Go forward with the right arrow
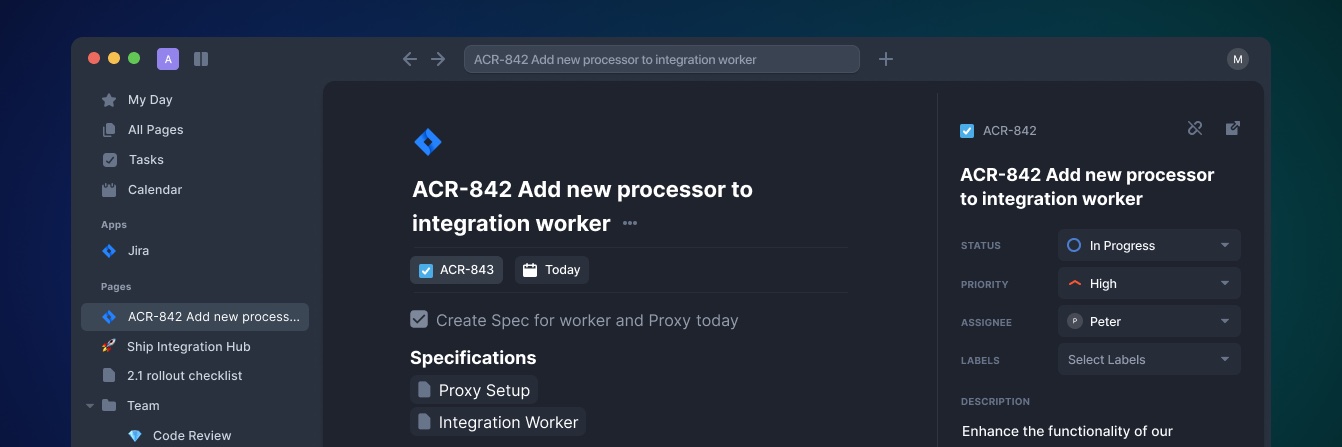Screen dimensions: 1342x447 (x=438, y=59)
